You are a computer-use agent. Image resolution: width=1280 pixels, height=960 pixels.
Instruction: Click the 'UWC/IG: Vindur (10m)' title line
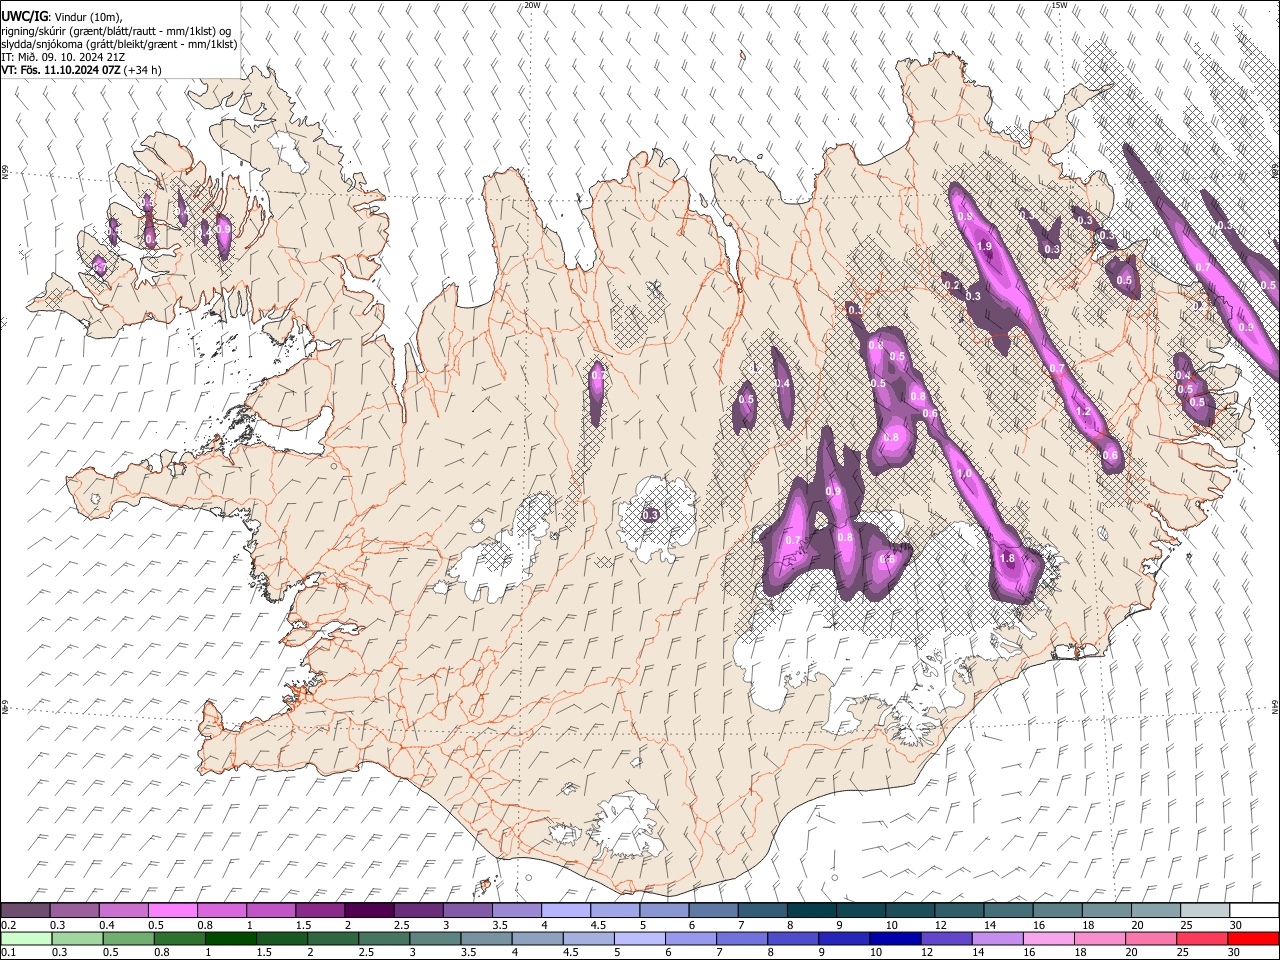point(63,16)
